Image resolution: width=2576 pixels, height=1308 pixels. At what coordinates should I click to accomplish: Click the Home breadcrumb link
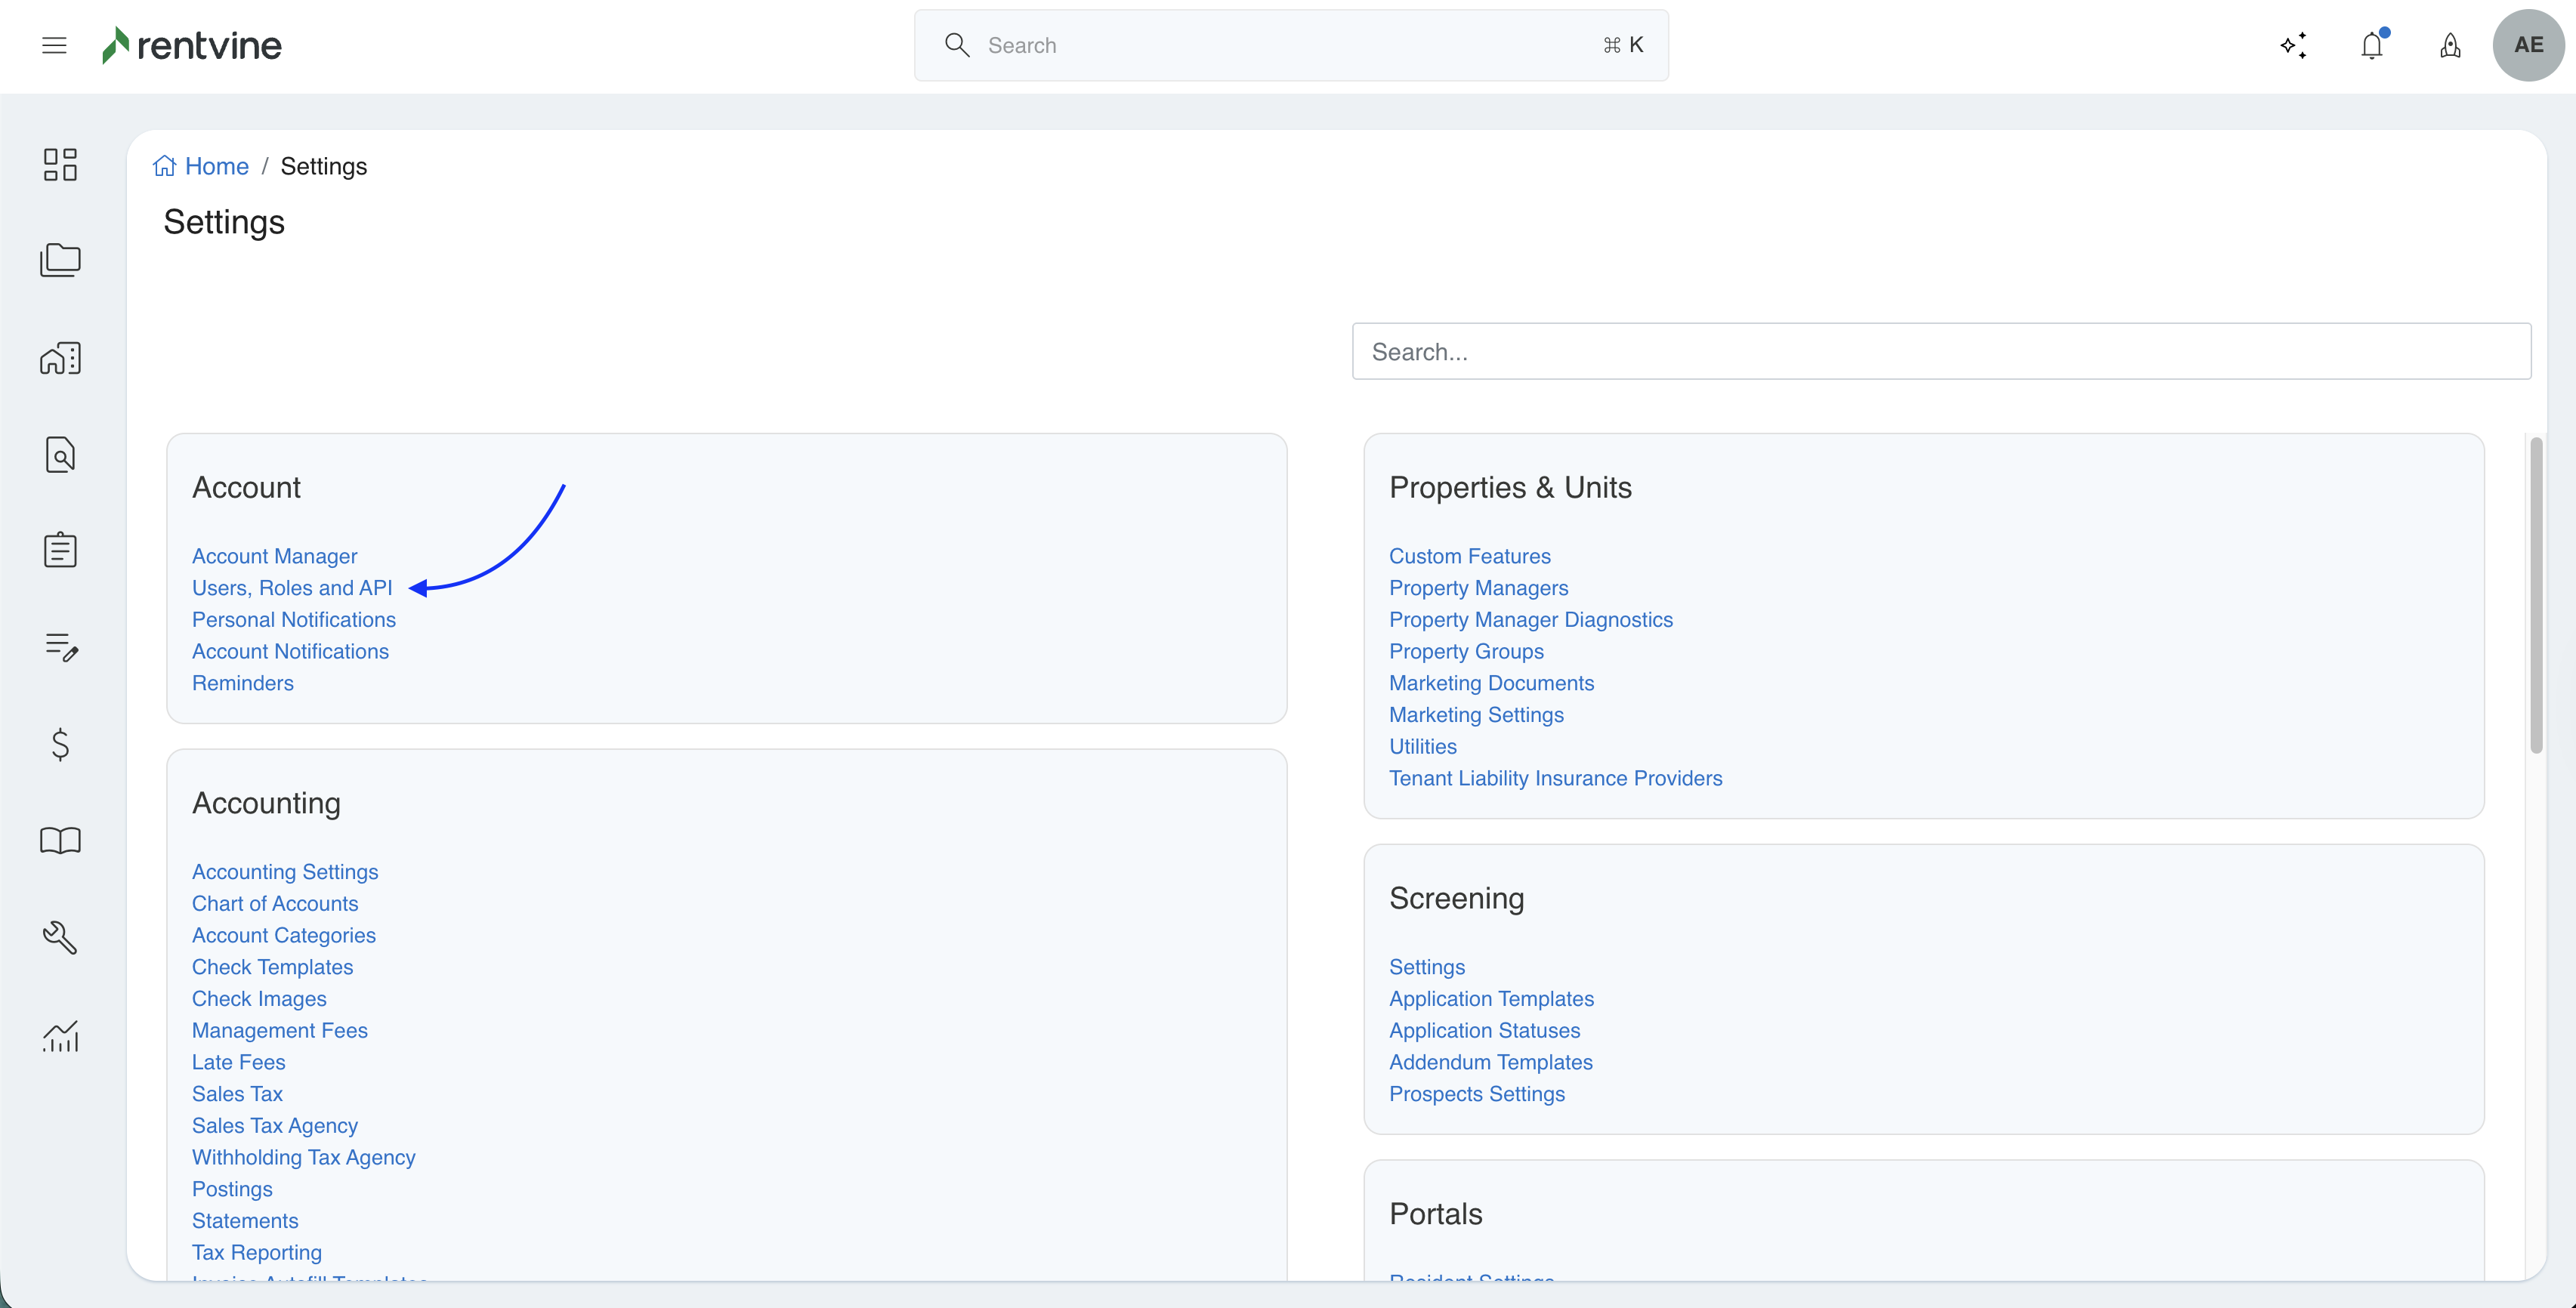(x=216, y=166)
